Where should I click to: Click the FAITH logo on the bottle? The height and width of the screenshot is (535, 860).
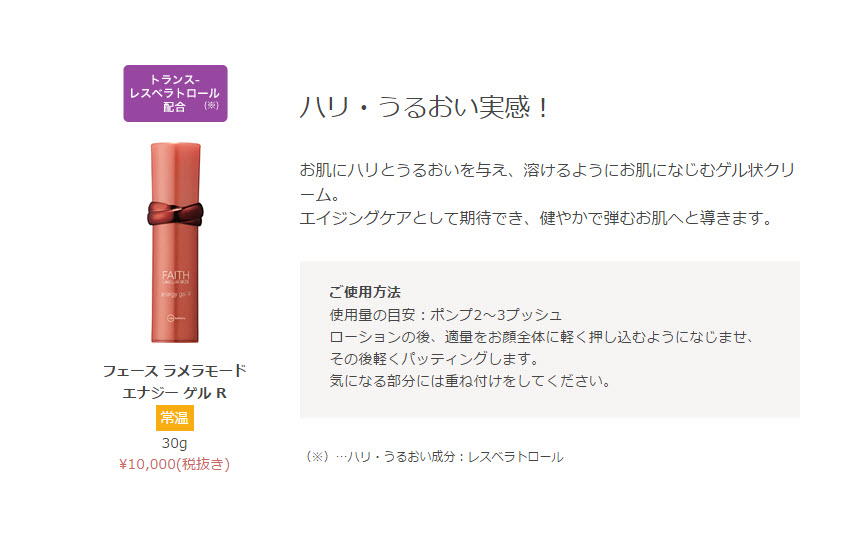(x=176, y=275)
